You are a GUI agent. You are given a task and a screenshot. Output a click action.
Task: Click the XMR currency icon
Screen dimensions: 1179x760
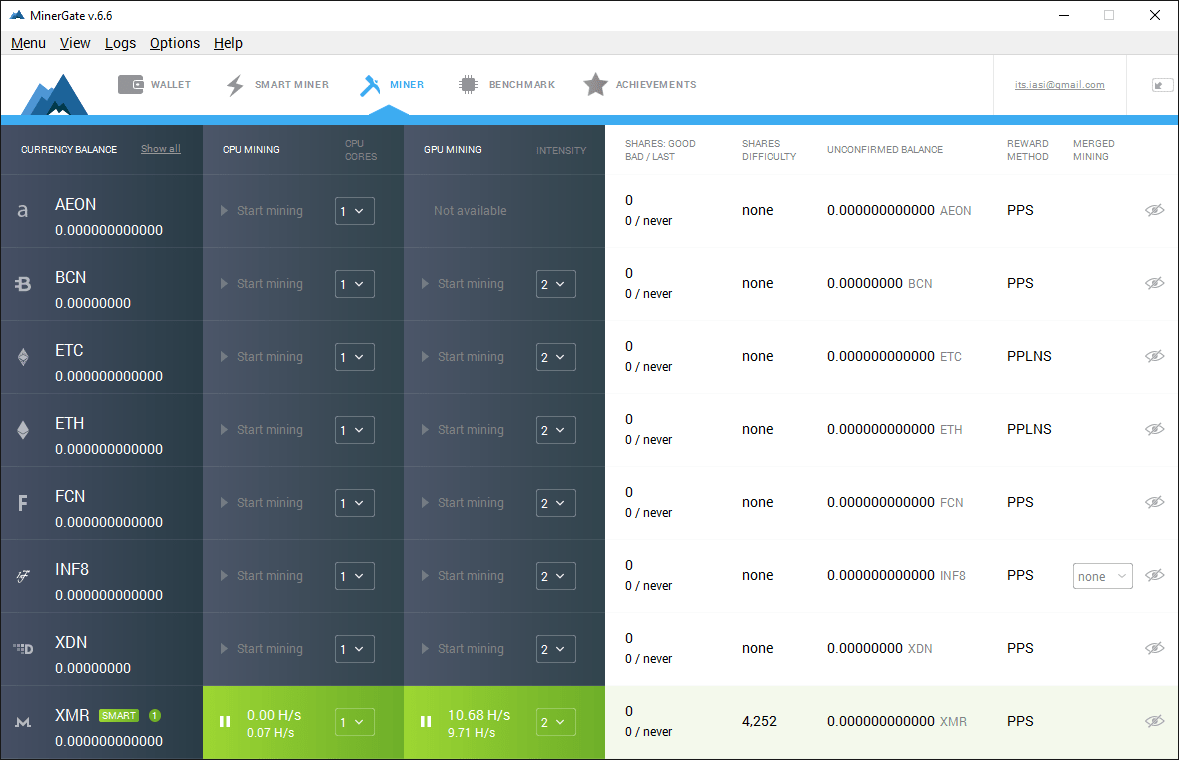click(23, 722)
